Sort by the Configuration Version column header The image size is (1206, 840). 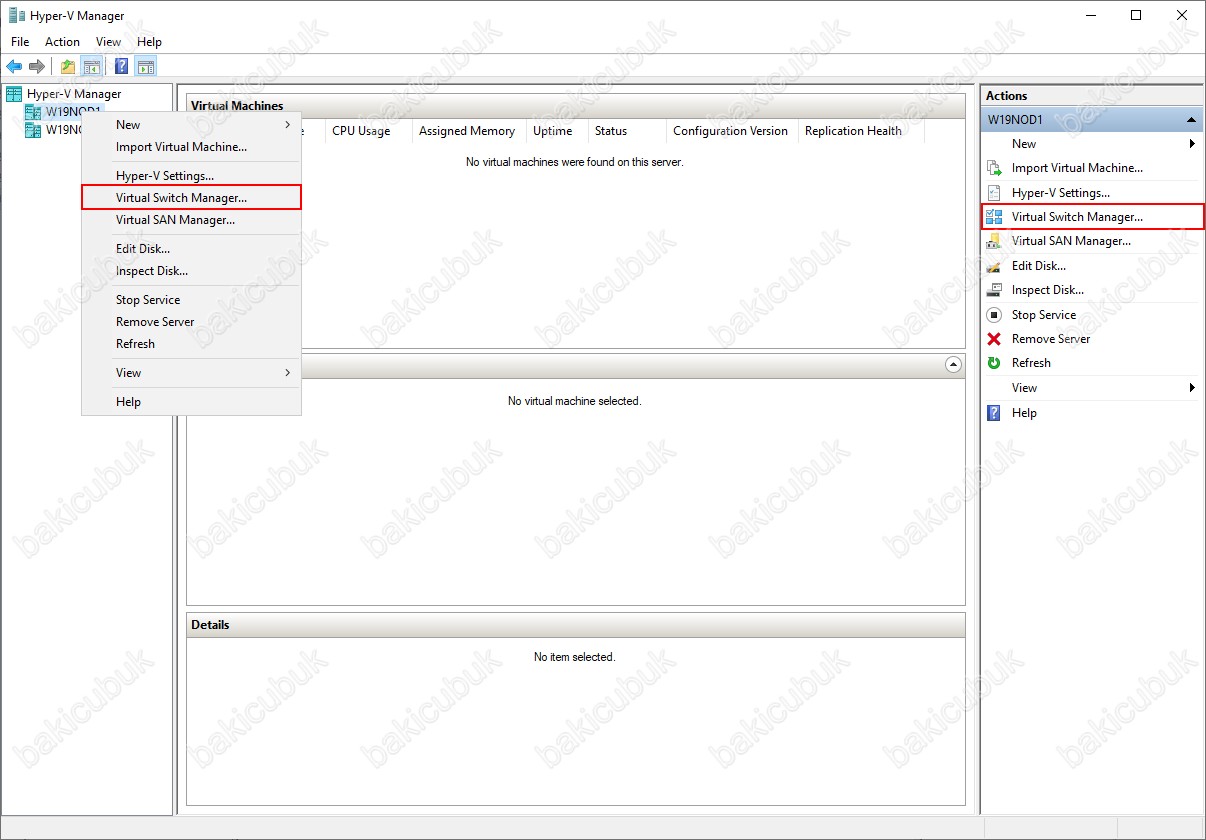(x=732, y=131)
